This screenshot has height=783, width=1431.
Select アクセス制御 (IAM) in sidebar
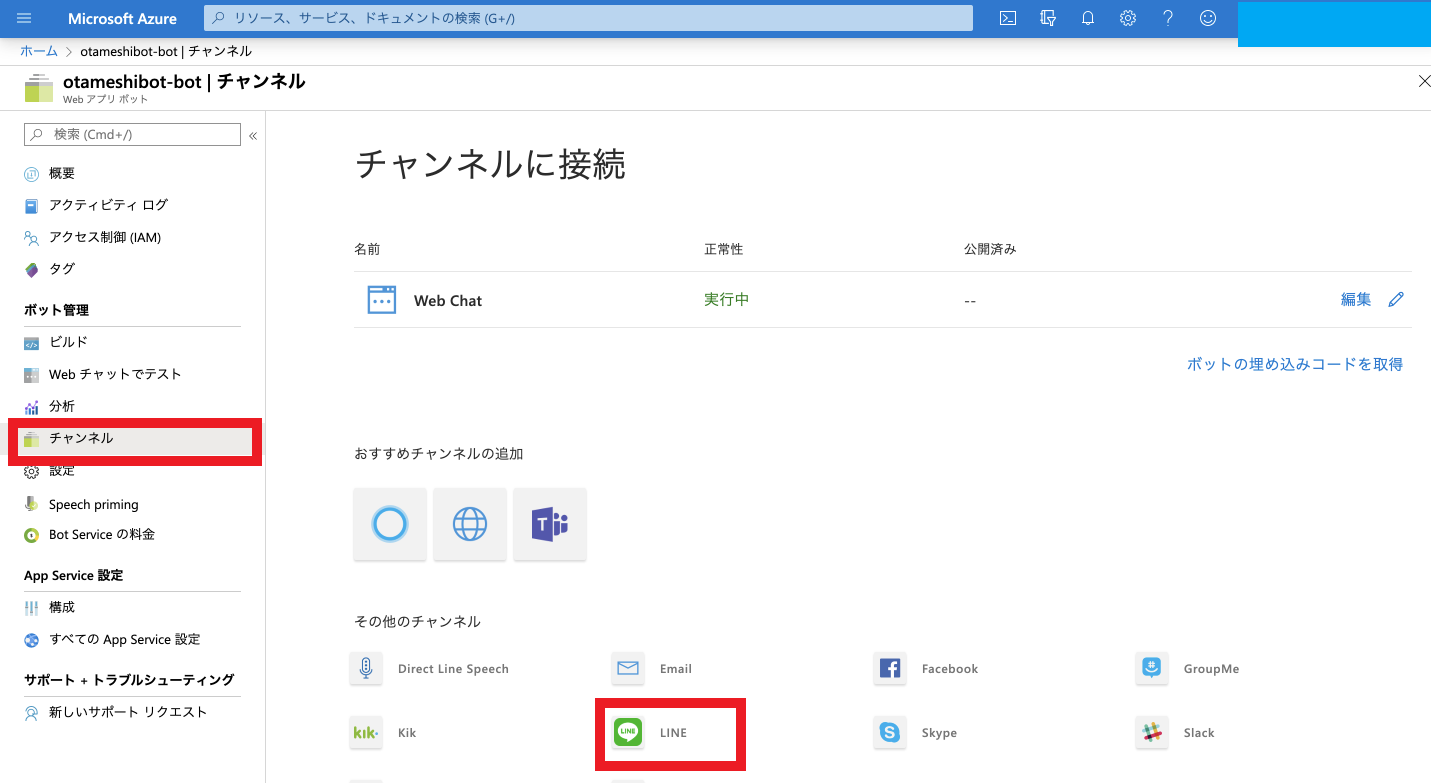104,237
